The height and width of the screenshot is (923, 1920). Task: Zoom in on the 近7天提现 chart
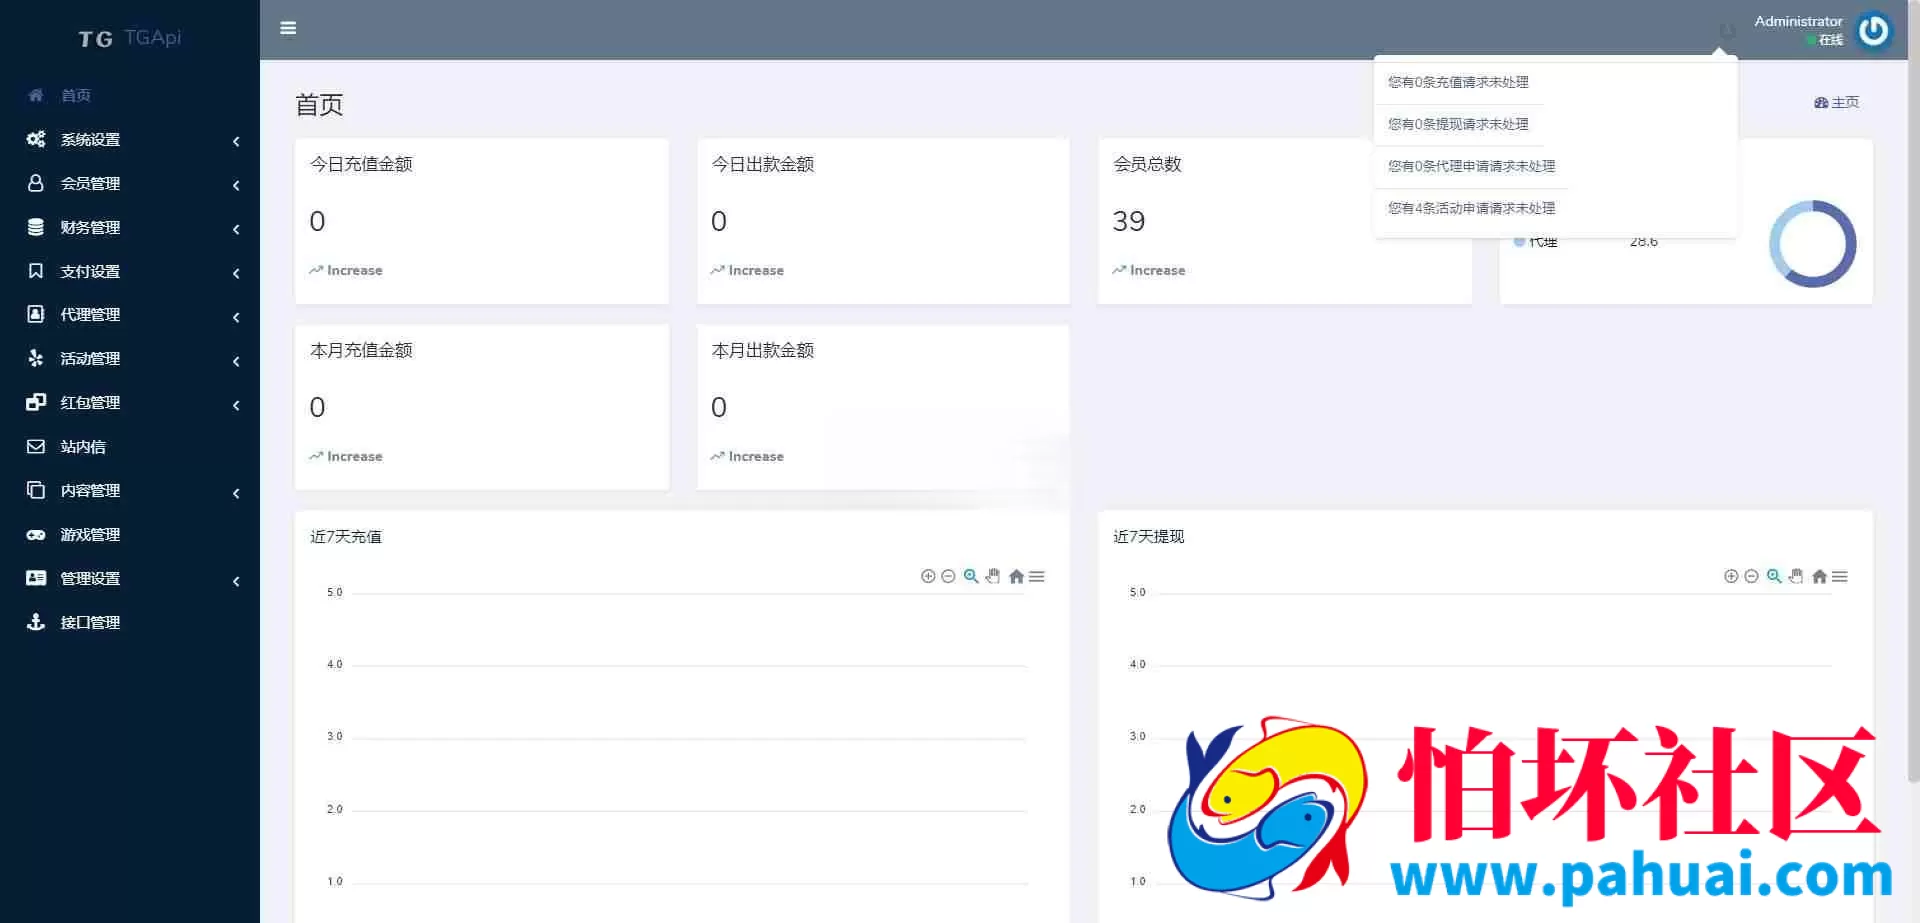1731,576
